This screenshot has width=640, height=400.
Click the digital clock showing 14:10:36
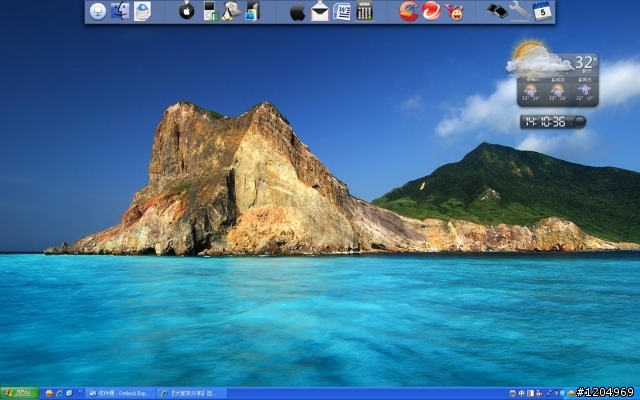coord(545,122)
